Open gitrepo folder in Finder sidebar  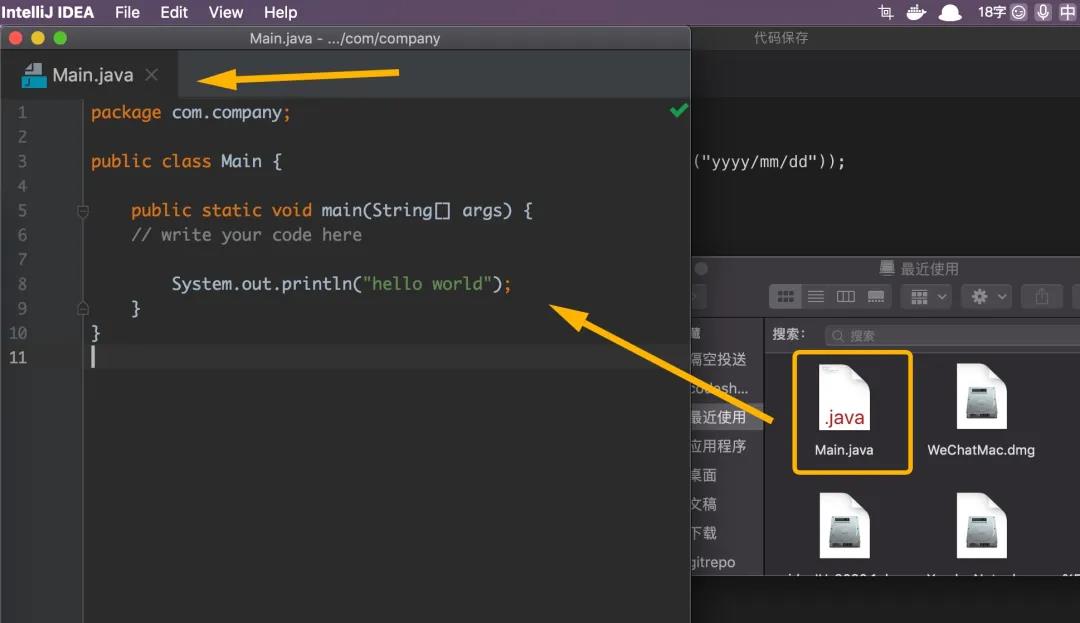click(x=714, y=562)
